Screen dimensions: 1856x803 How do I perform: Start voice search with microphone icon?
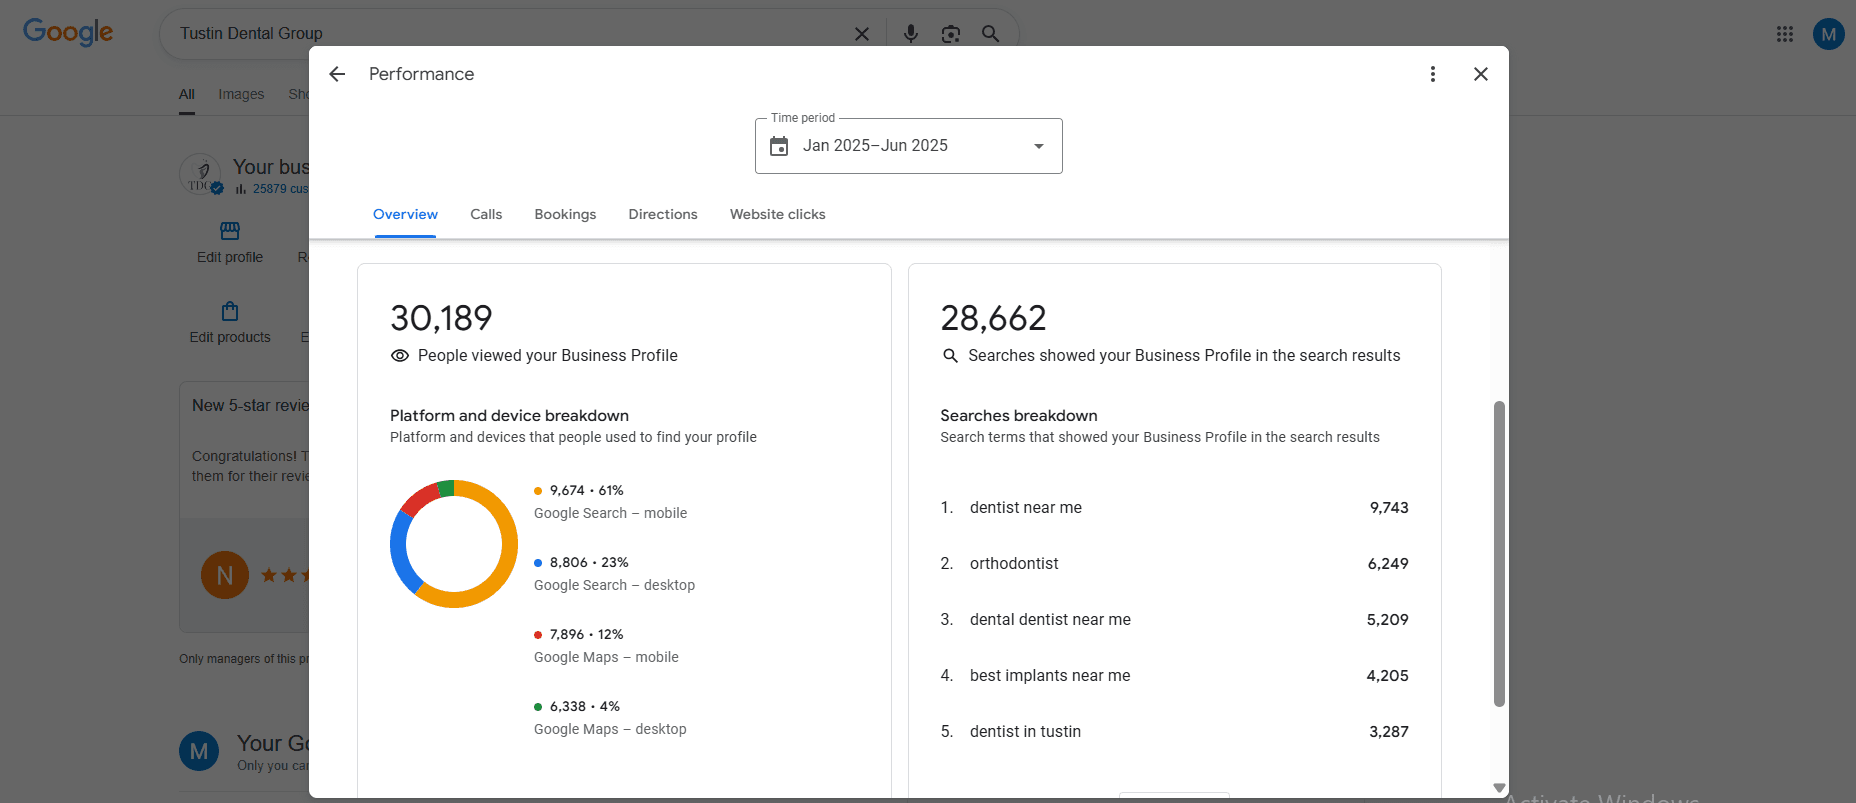tap(911, 34)
